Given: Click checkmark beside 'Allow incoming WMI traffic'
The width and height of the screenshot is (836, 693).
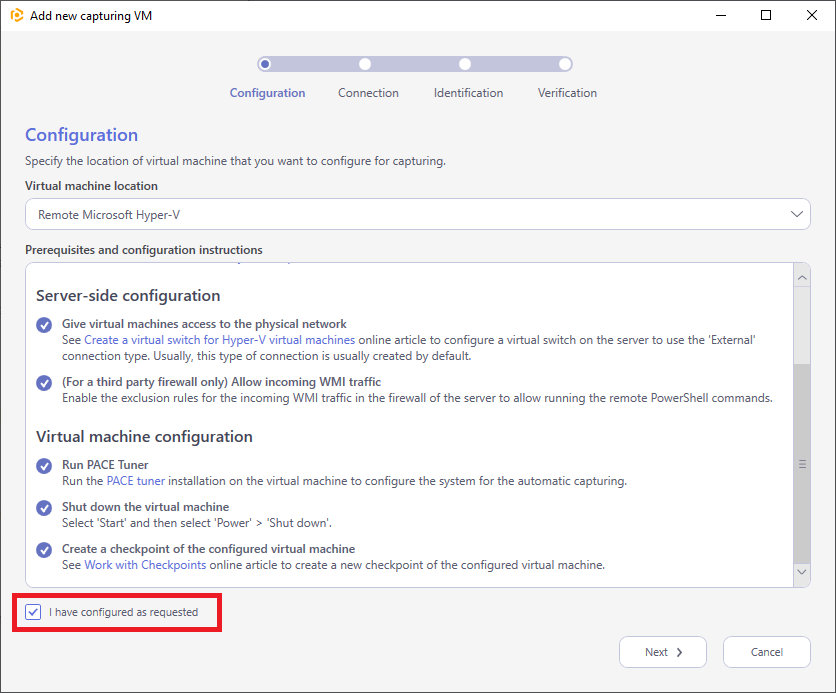Looking at the screenshot, I should click(x=44, y=383).
